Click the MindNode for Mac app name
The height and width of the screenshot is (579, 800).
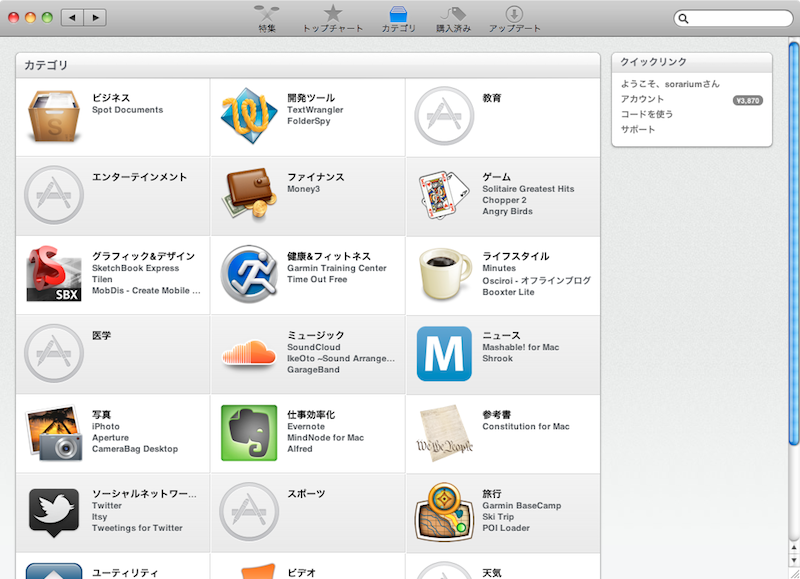click(326, 438)
